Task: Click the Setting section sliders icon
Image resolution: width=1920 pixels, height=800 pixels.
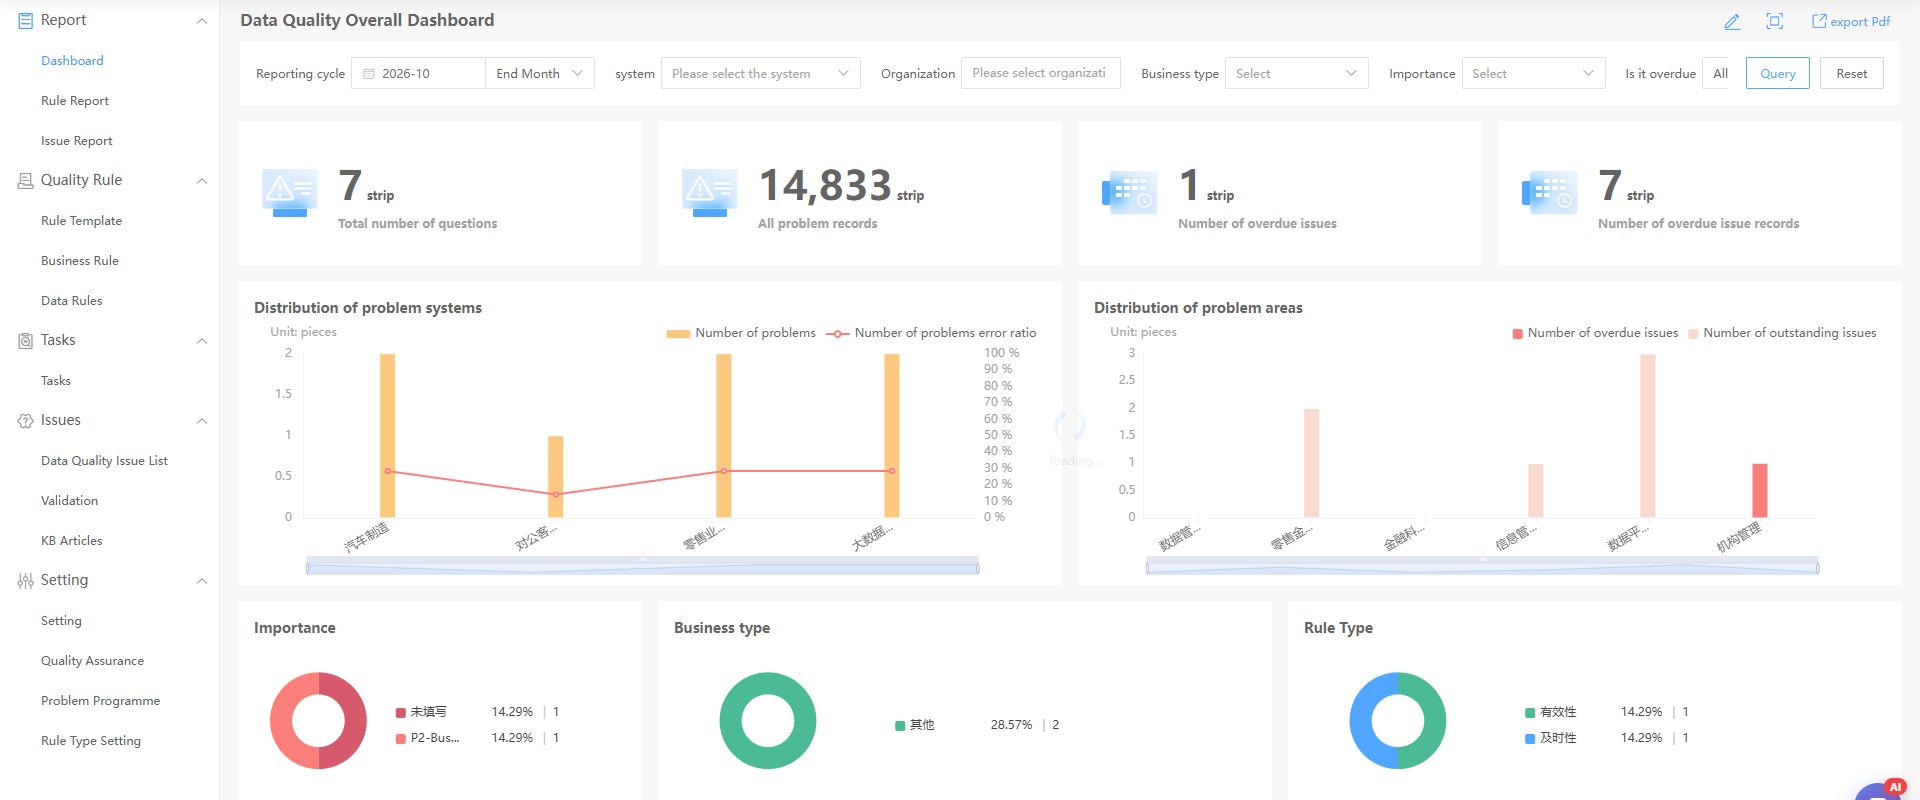Action: 25,580
